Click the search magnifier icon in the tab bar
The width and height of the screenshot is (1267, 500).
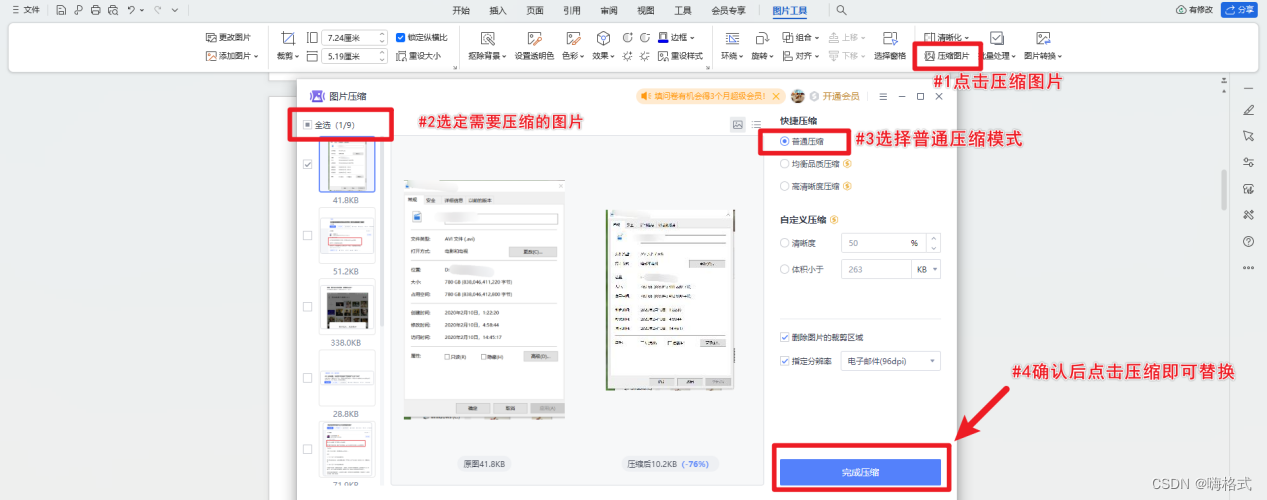(x=841, y=10)
